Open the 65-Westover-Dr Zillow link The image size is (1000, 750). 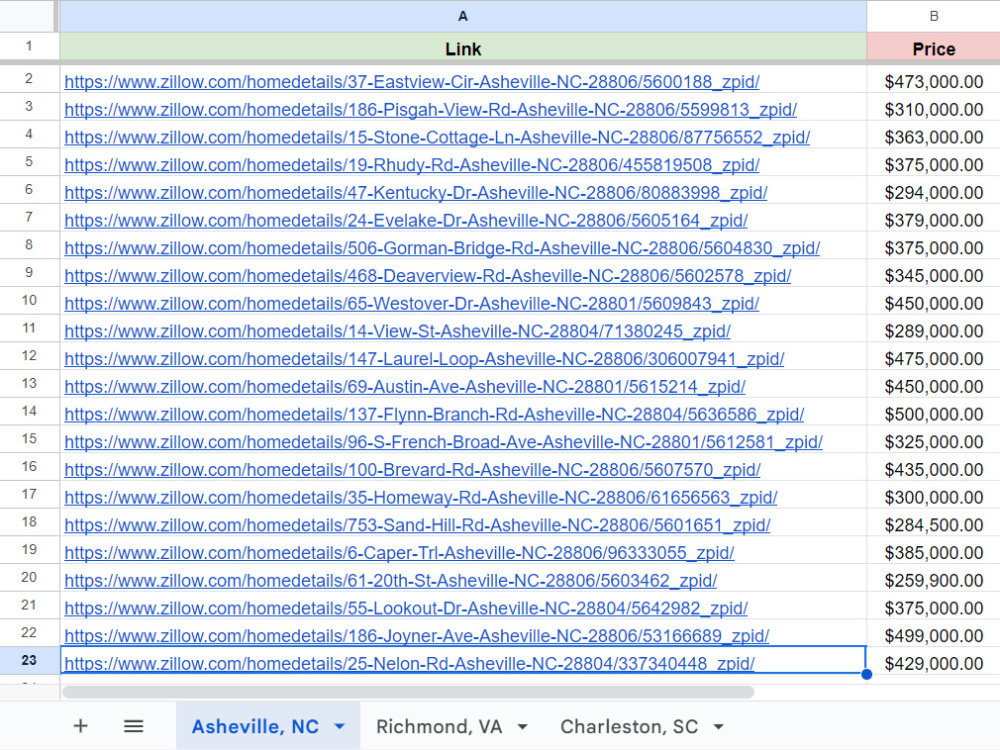coord(411,304)
